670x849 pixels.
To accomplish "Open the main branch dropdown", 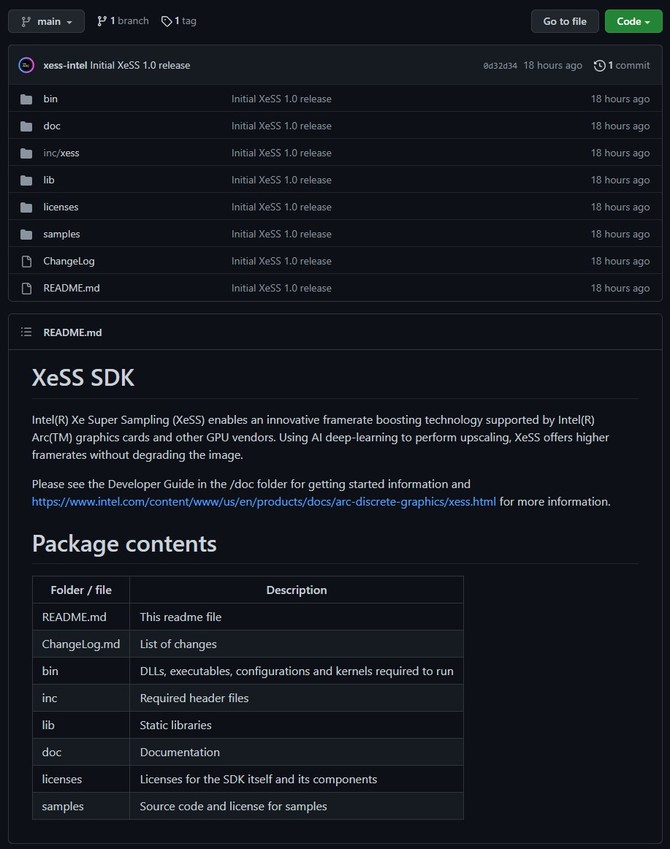I will [x=46, y=21].
